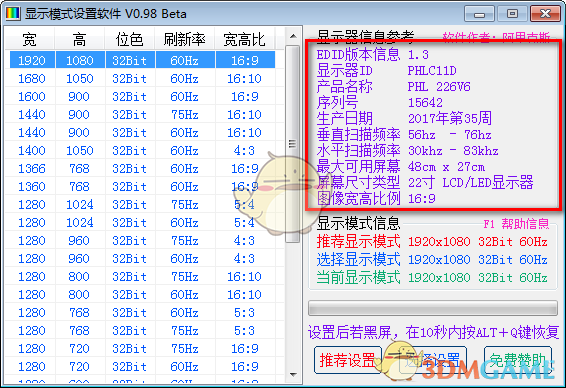Screen dimensions: 566x388
Task: Click the 序列号 15642 entry
Action: (380, 103)
